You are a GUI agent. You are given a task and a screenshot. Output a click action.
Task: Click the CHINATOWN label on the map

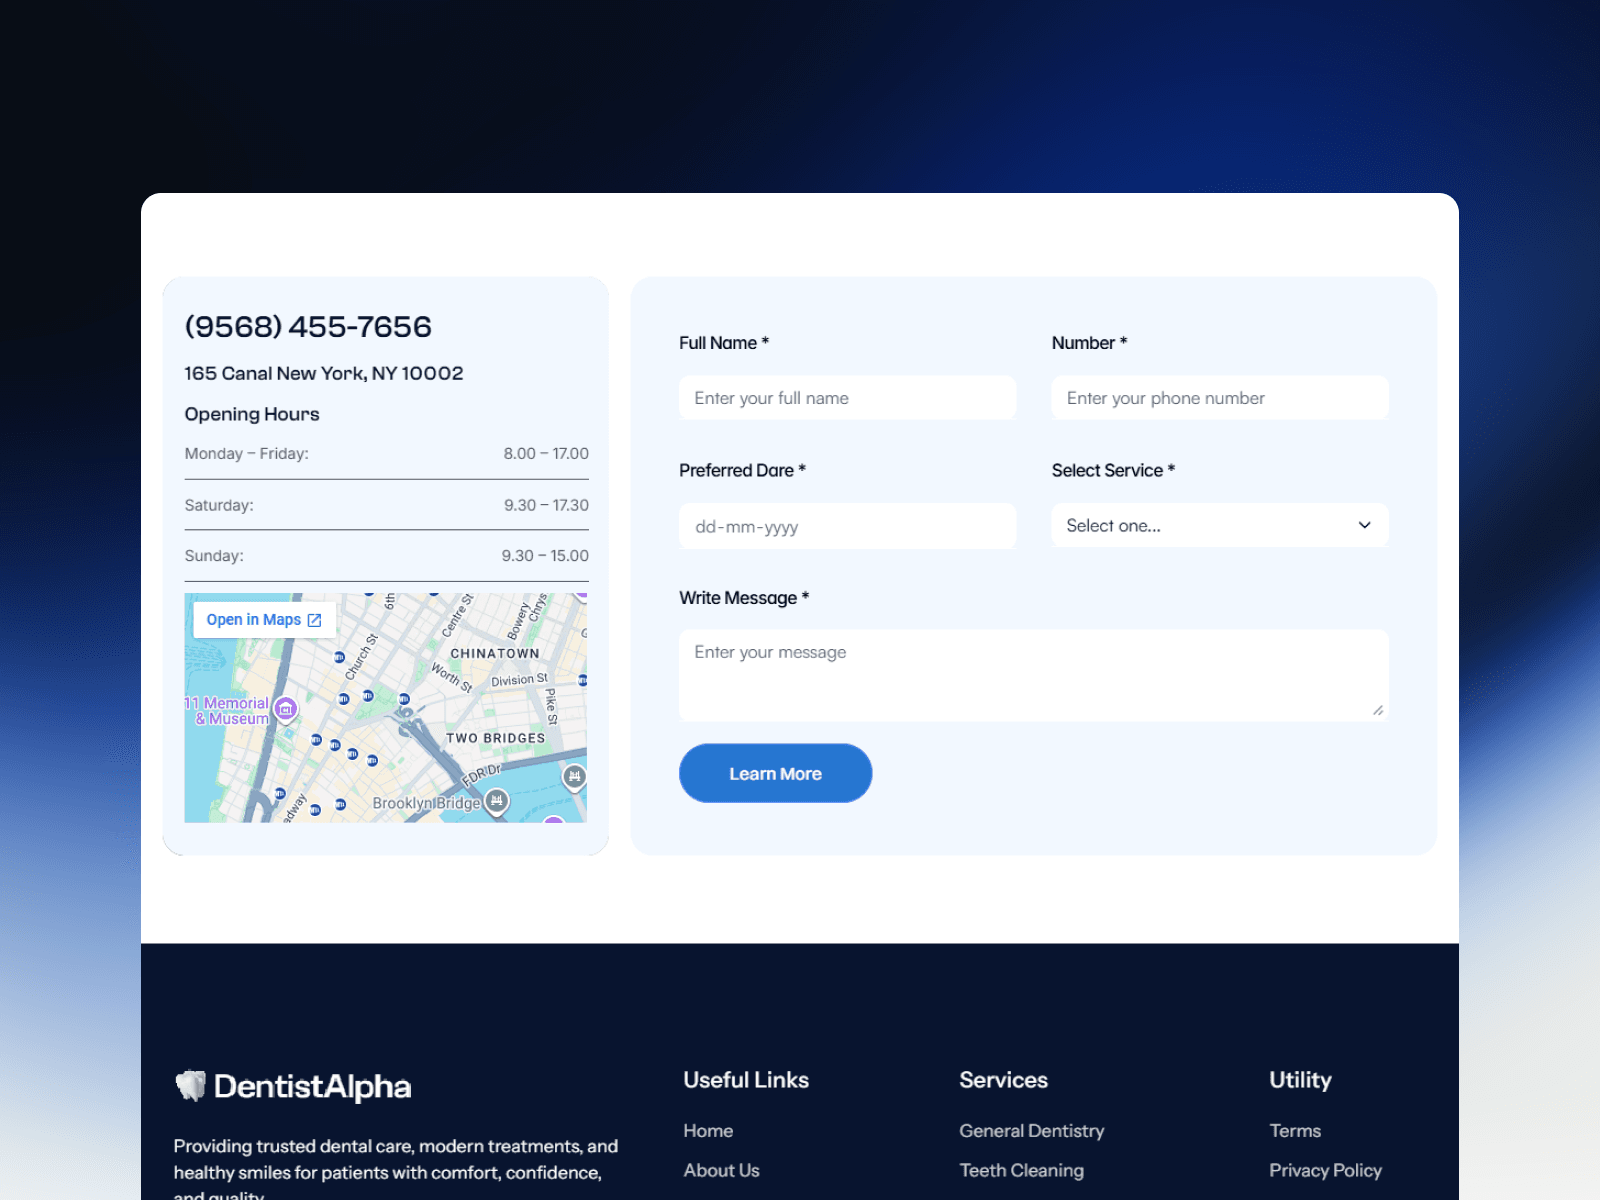[x=495, y=653]
